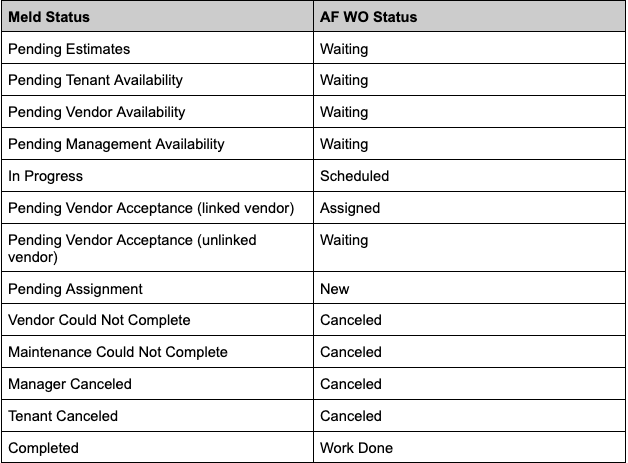The width and height of the screenshot is (628, 463).
Task: Select the Work Done status cell
Action: 356,448
